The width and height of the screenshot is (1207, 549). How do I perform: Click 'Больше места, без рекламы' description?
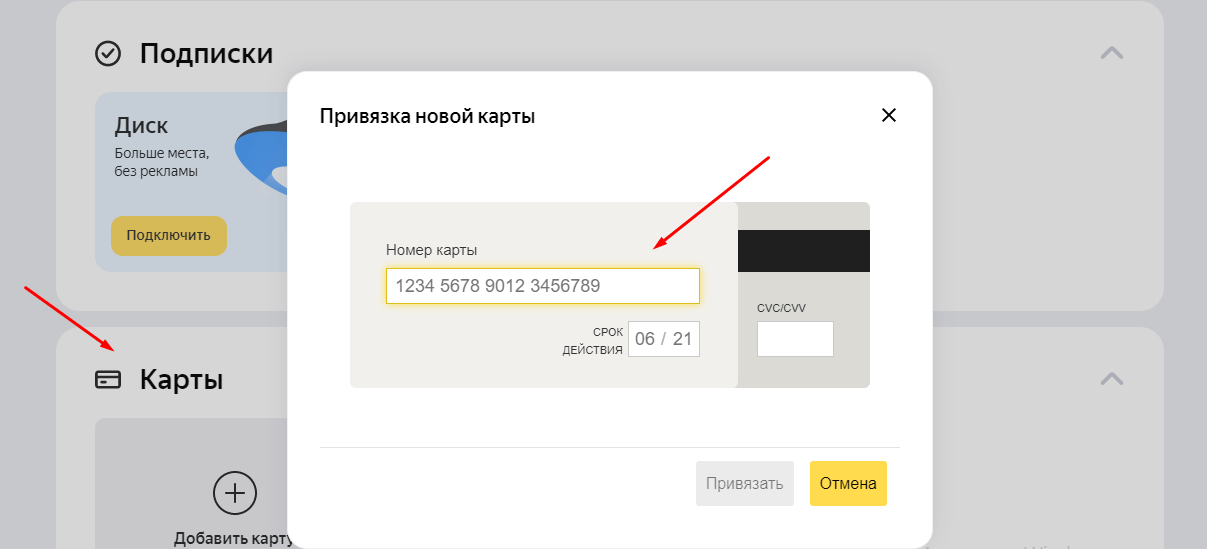[161, 163]
